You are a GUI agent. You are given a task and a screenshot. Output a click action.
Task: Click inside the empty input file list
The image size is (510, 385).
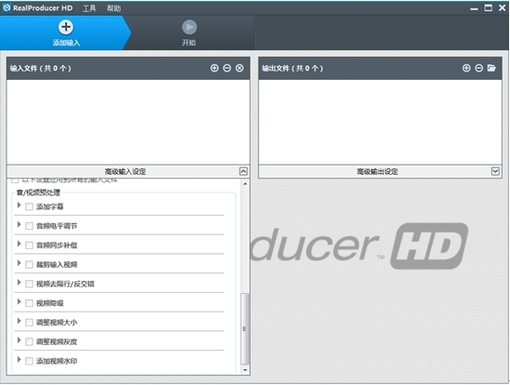[128, 122]
